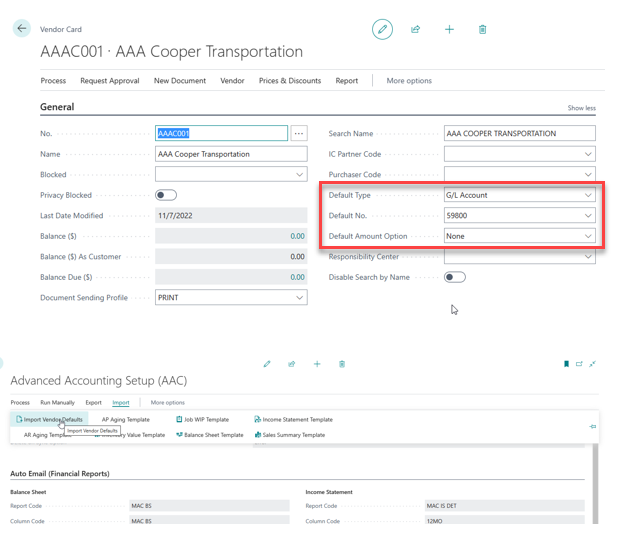
Task: Expand the Purchaser Code dropdown
Action: pos(588,174)
